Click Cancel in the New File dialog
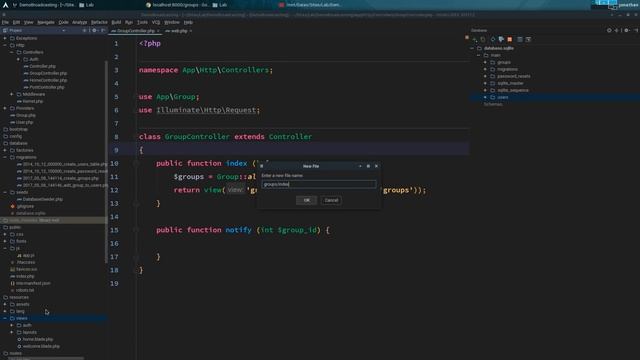This screenshot has height=360, width=640. (x=331, y=200)
